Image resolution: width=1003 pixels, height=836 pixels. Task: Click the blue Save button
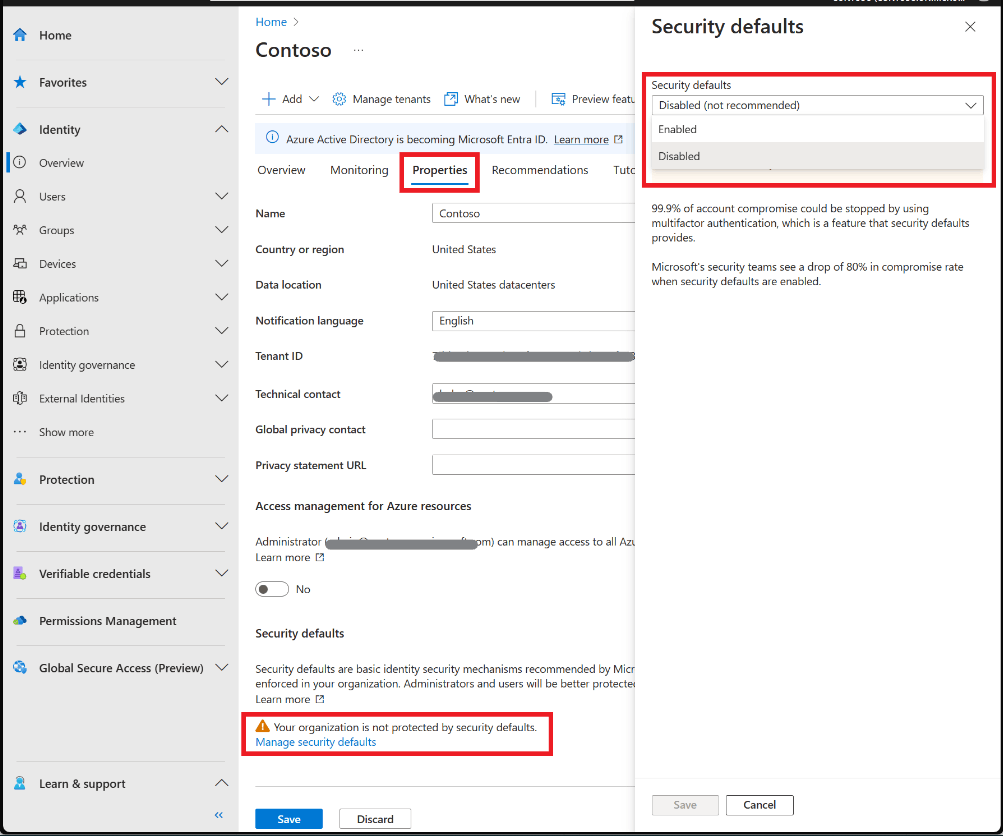click(288, 819)
